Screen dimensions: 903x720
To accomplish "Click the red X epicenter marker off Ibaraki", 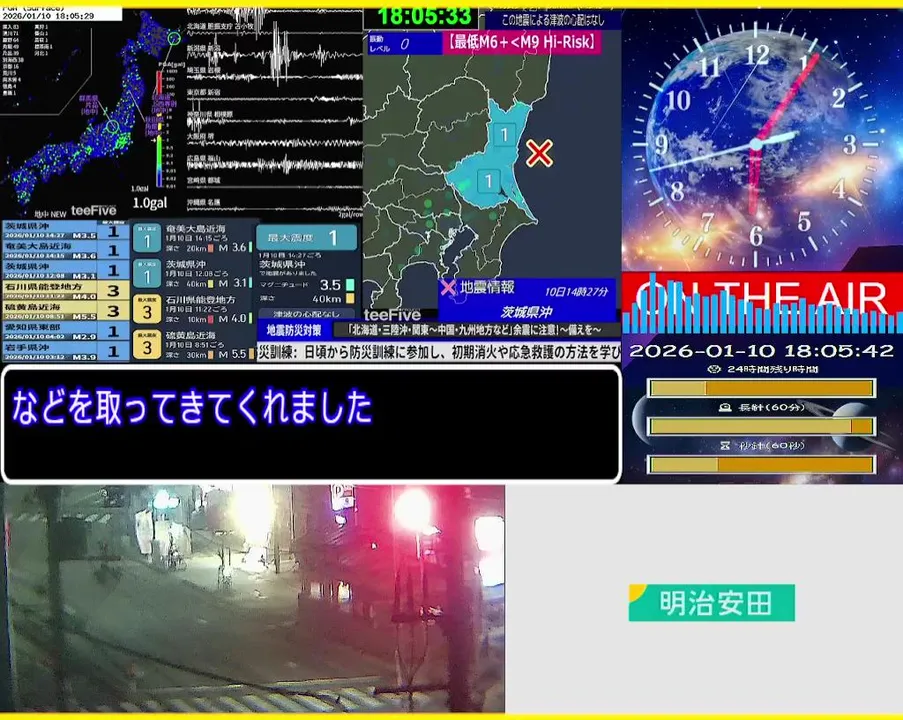I will point(539,153).
